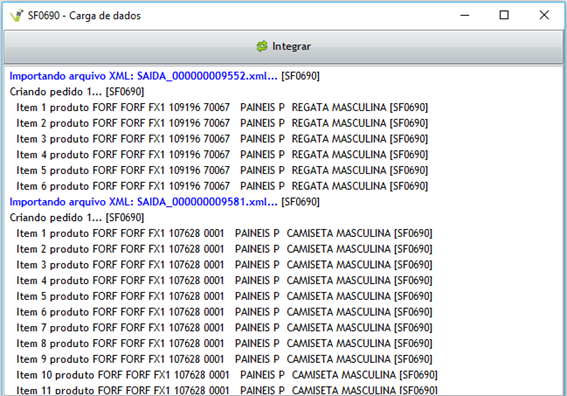Select the SAIDA_00000009552.xml import line
Screen dimensions: 567x396
tap(165, 76)
